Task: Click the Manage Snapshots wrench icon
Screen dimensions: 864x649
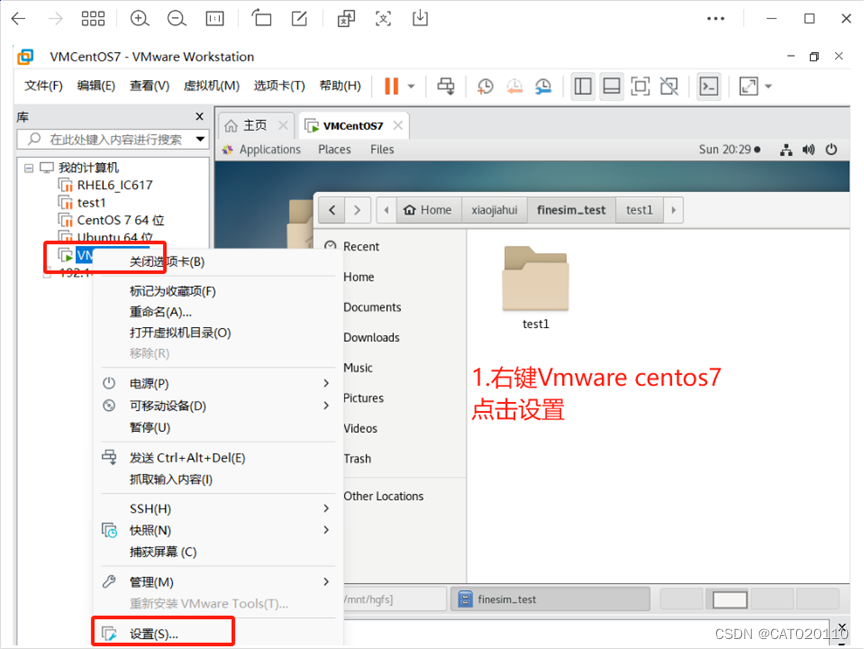Action: (543, 87)
